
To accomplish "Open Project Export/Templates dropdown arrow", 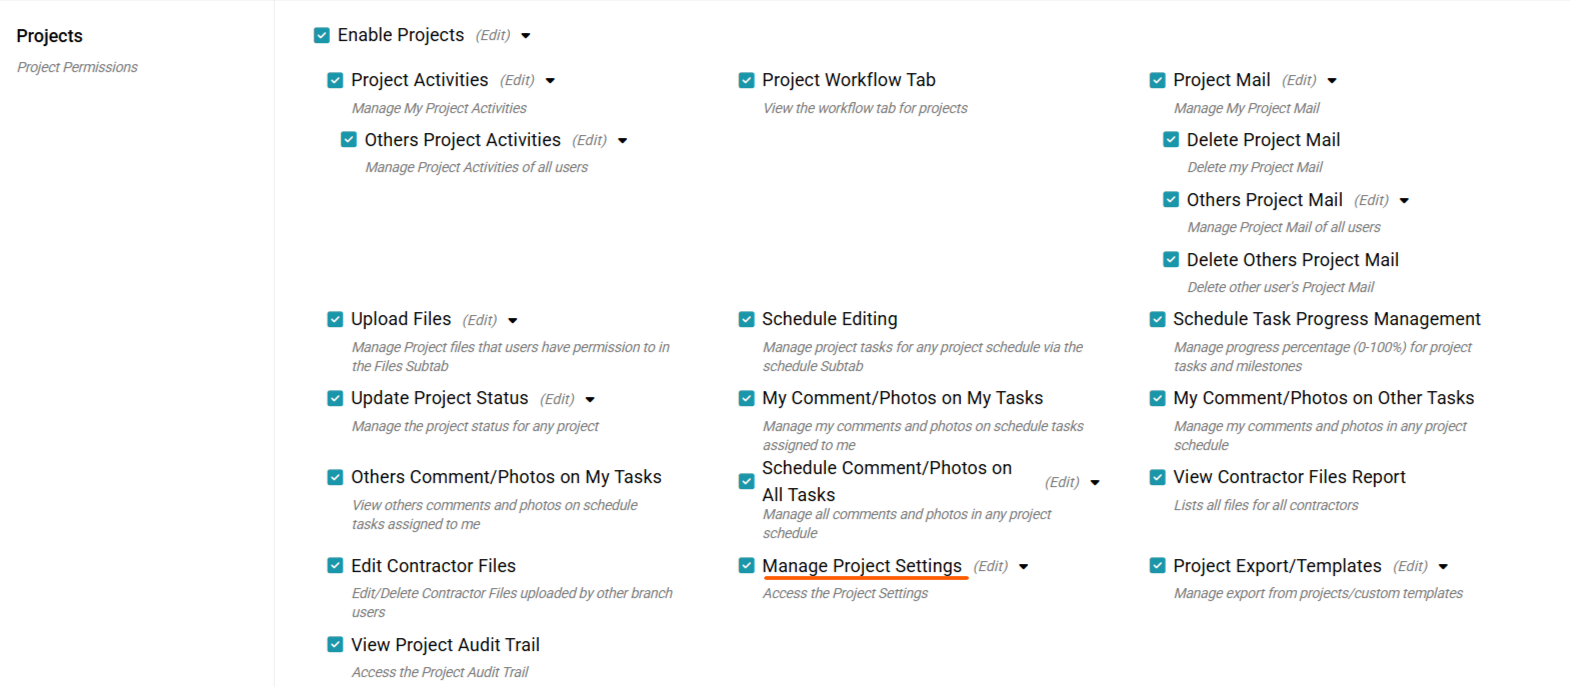I will click(1443, 567).
